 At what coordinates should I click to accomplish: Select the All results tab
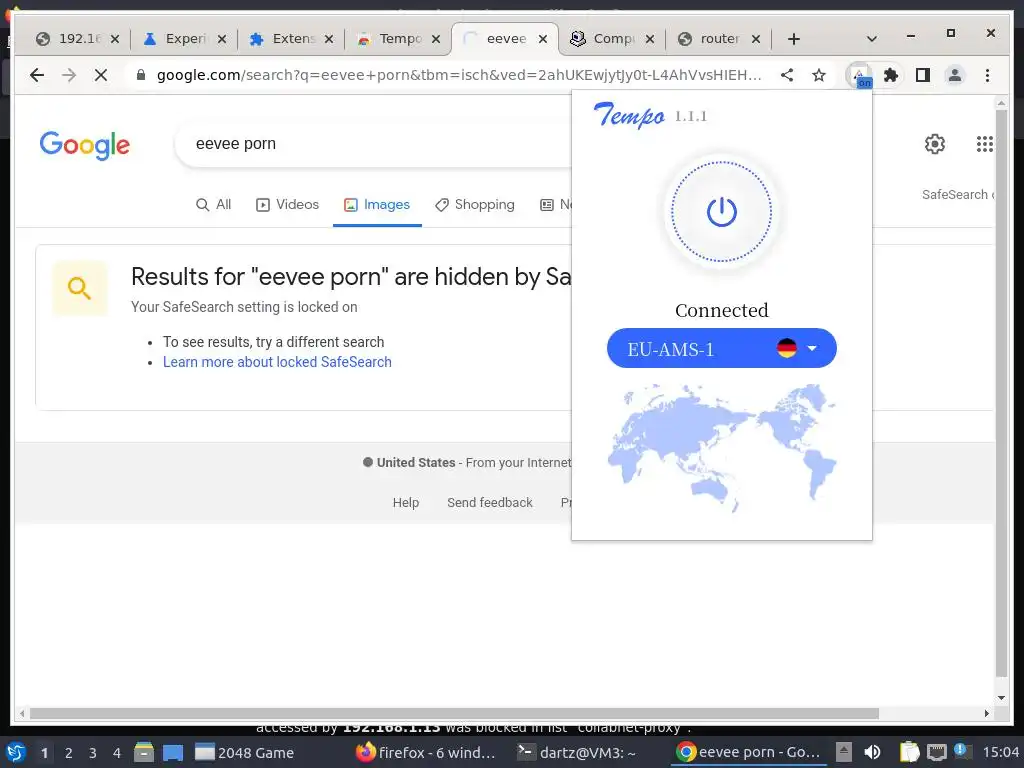click(x=214, y=204)
